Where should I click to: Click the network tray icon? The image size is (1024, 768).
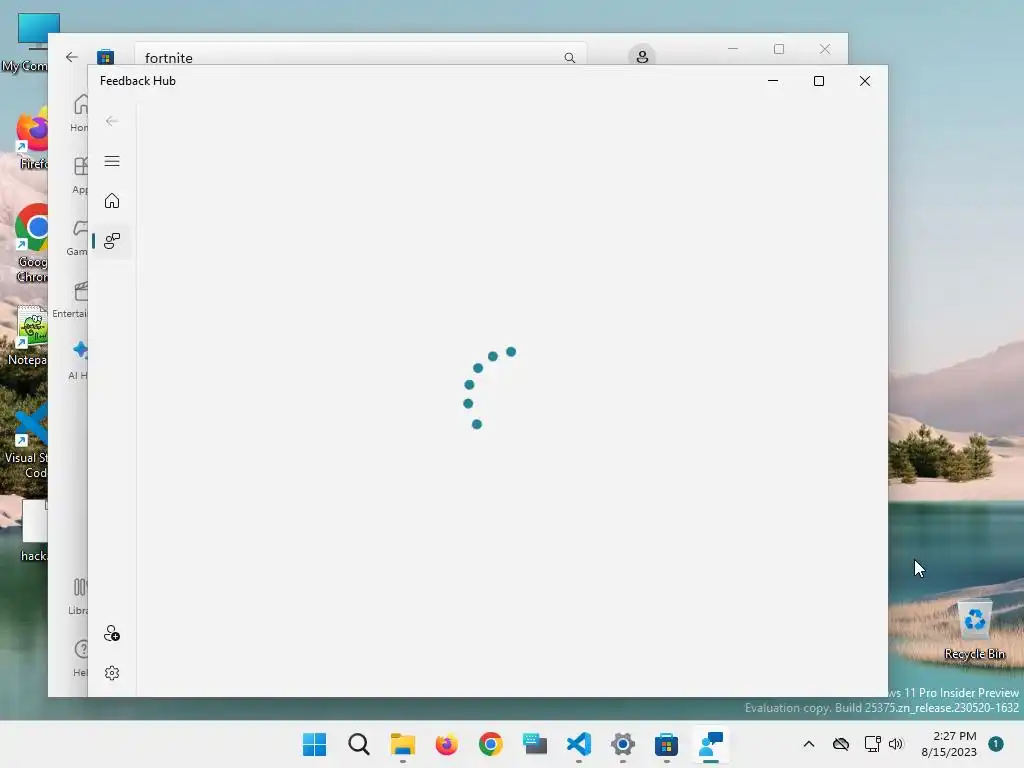[872, 744]
